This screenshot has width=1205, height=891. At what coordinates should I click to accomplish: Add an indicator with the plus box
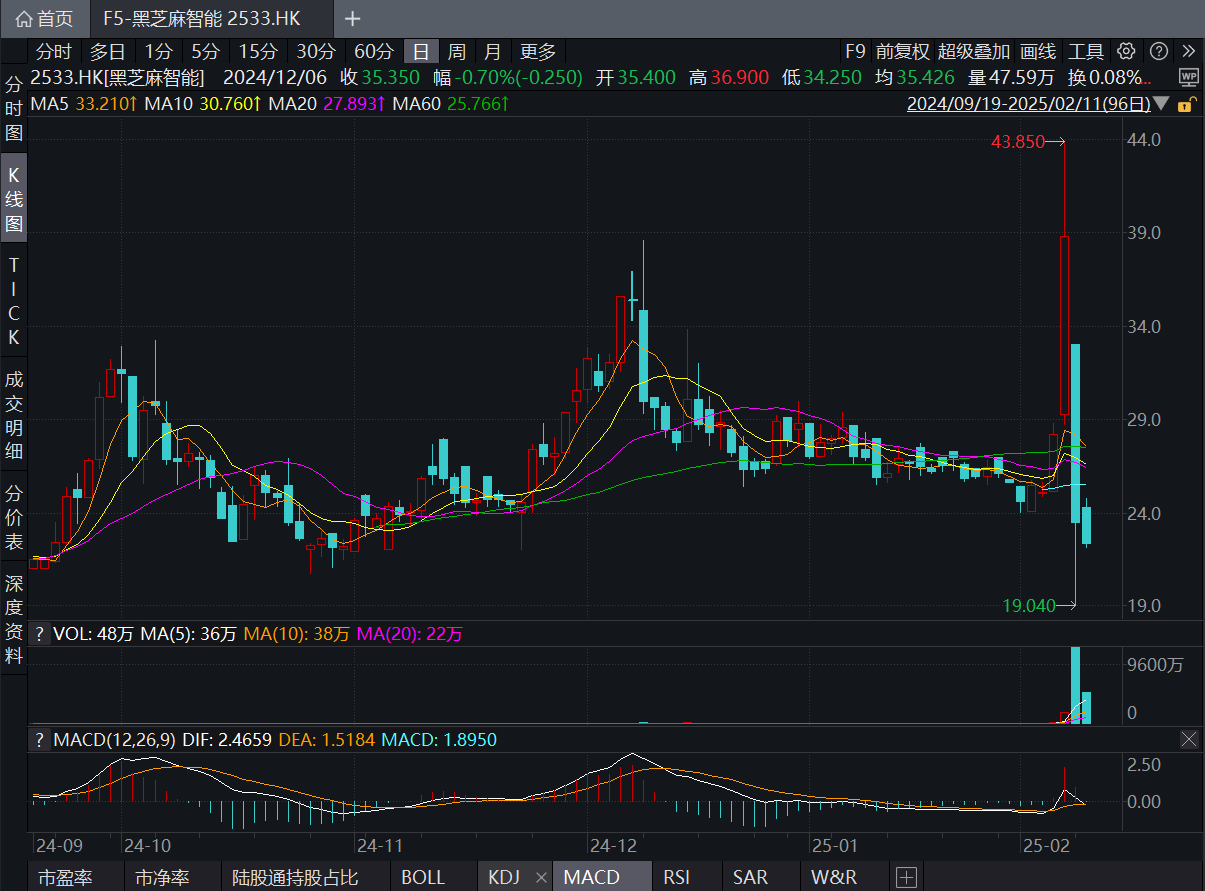click(x=906, y=877)
